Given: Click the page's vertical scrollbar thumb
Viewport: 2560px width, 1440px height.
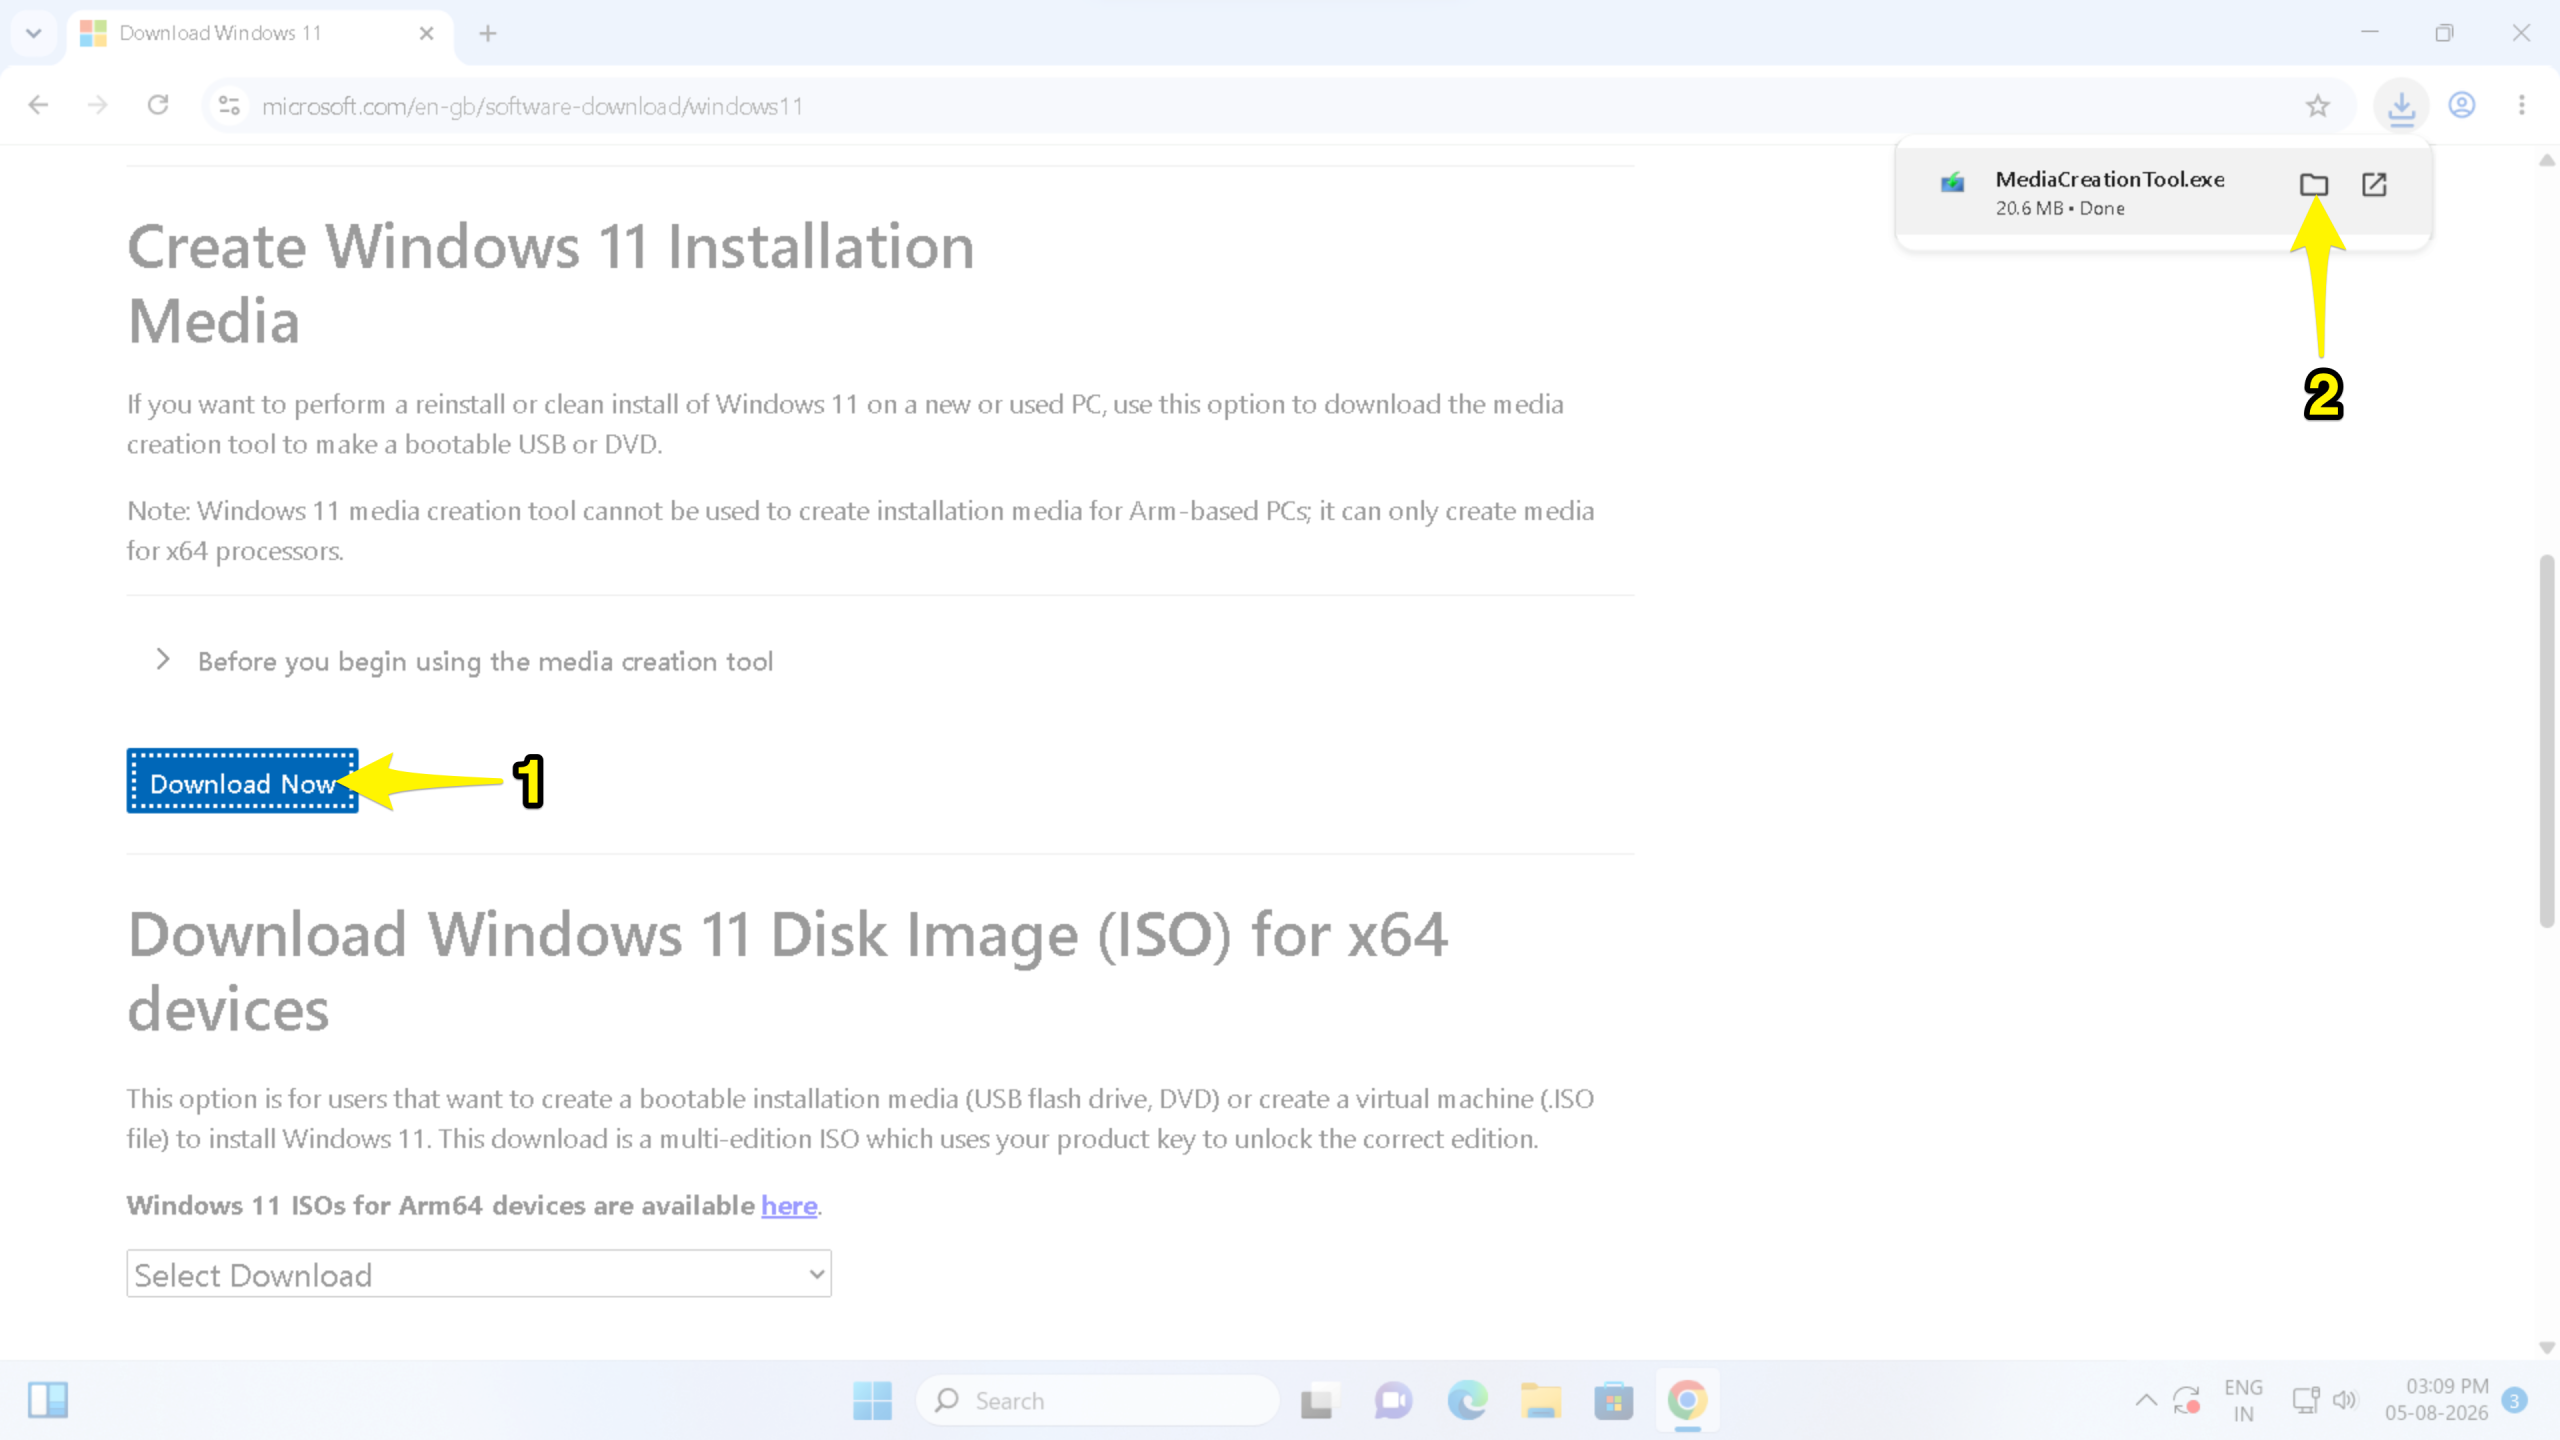Looking at the screenshot, I should (2546, 740).
